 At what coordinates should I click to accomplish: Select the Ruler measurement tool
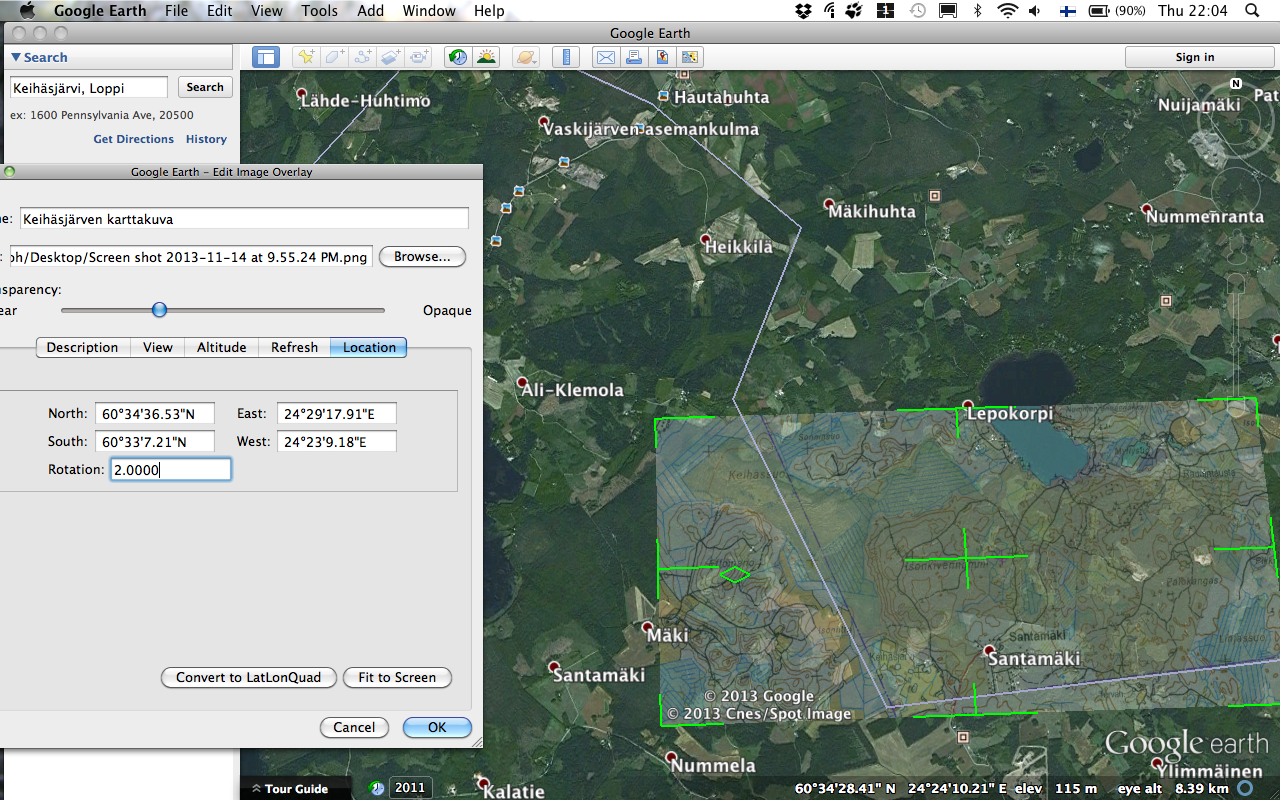point(566,57)
